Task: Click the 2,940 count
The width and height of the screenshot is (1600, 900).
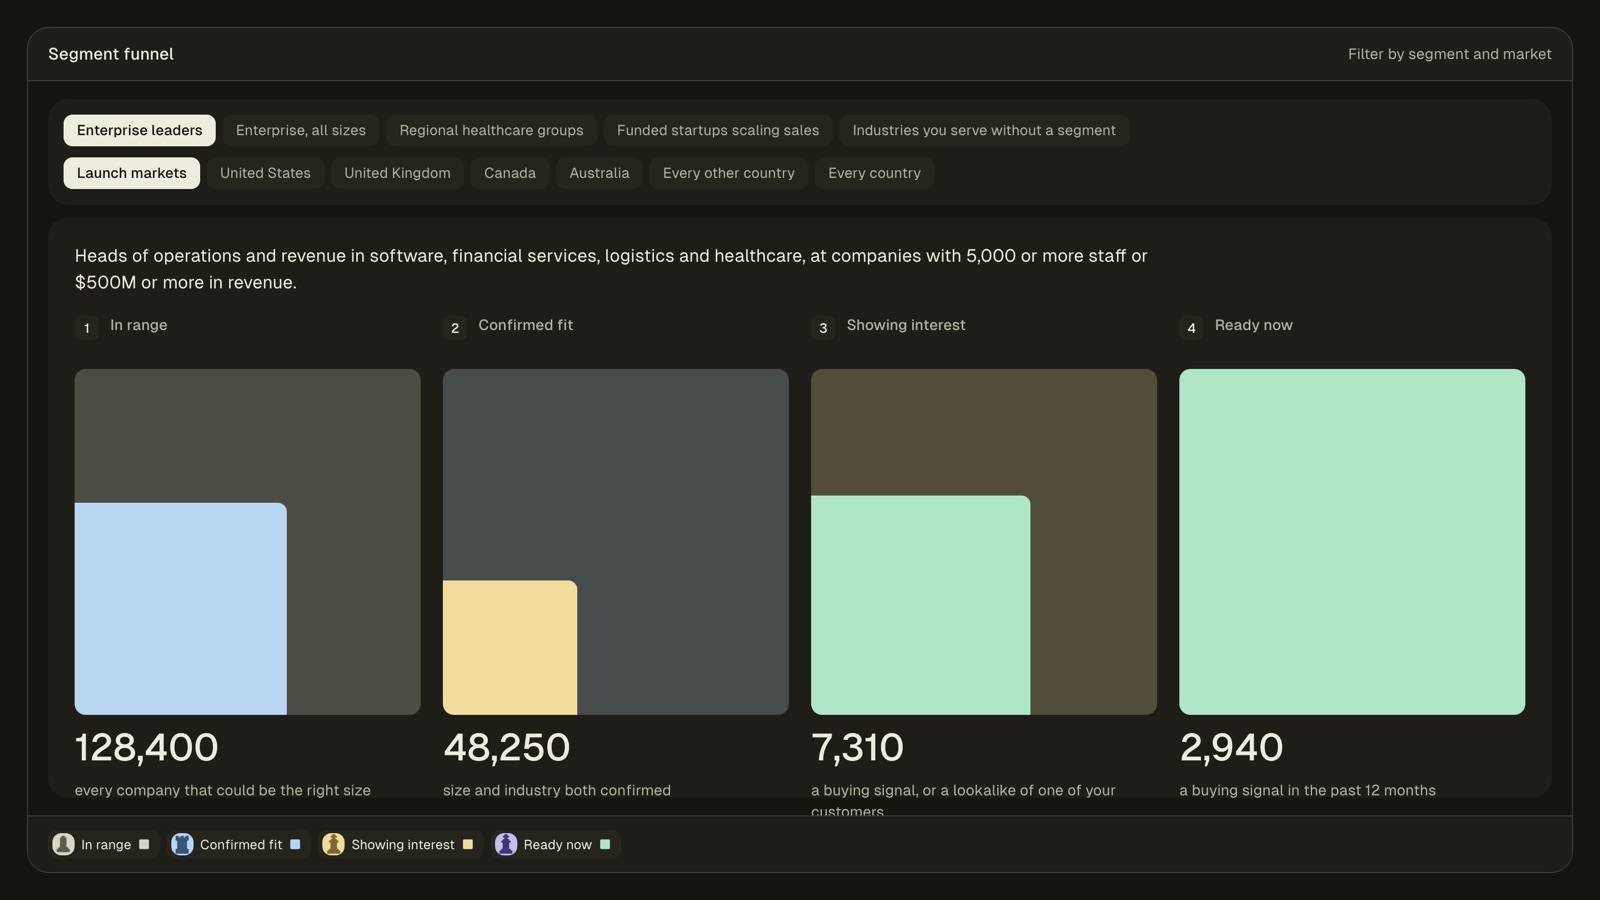Action: pos(1231,747)
